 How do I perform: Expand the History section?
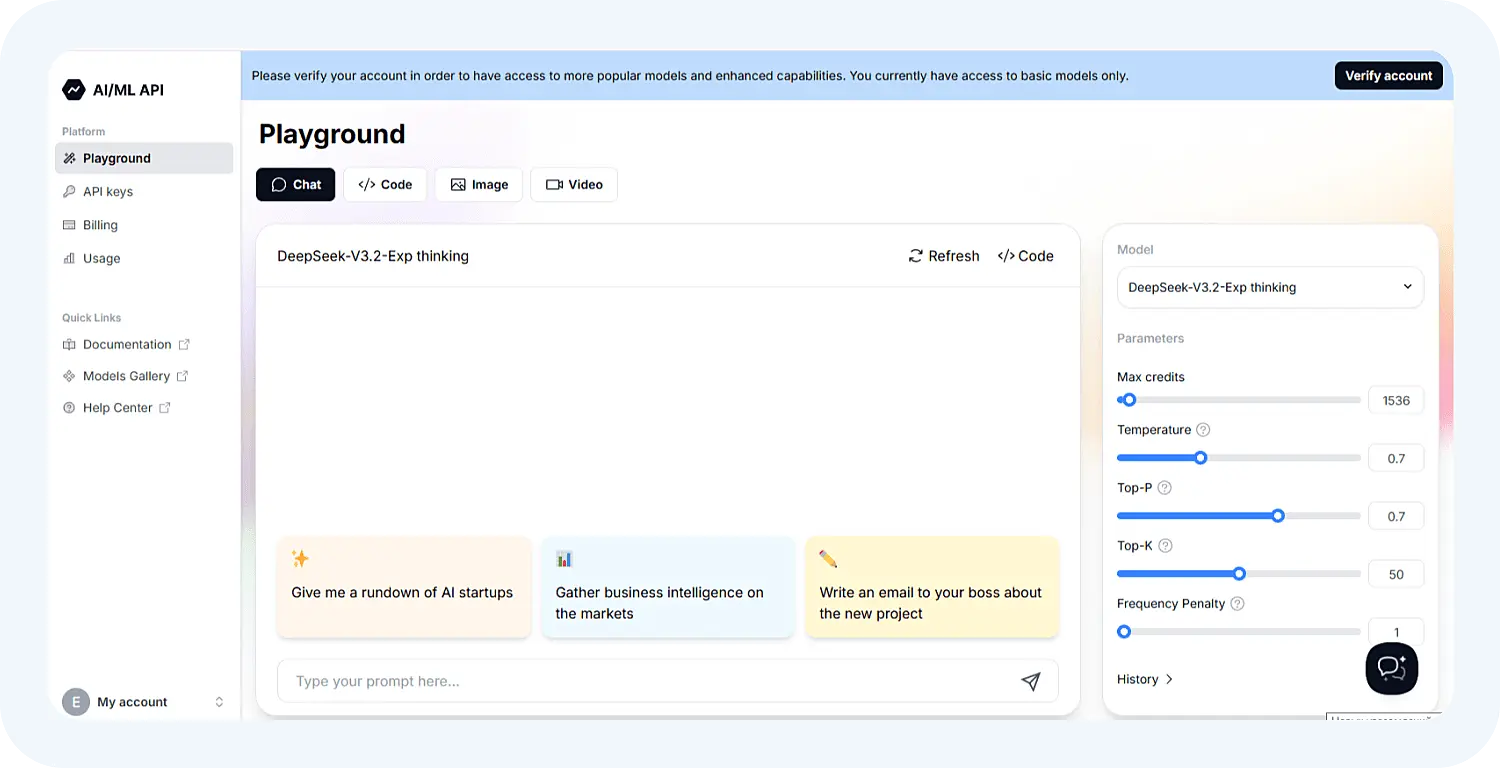1145,679
